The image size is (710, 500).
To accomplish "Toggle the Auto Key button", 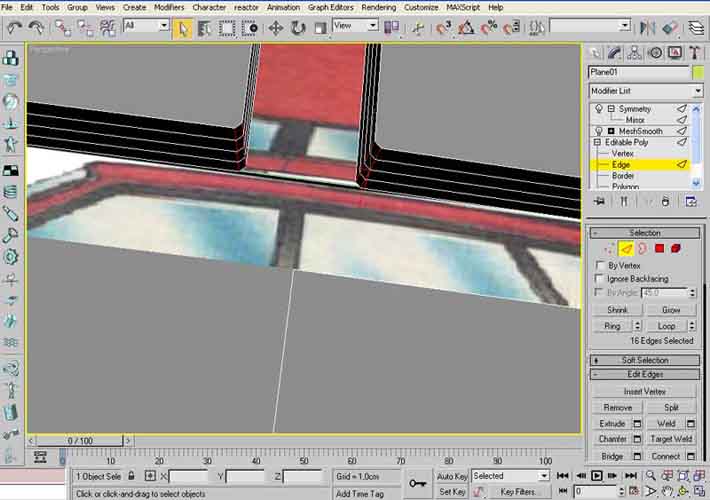I will coord(453,476).
